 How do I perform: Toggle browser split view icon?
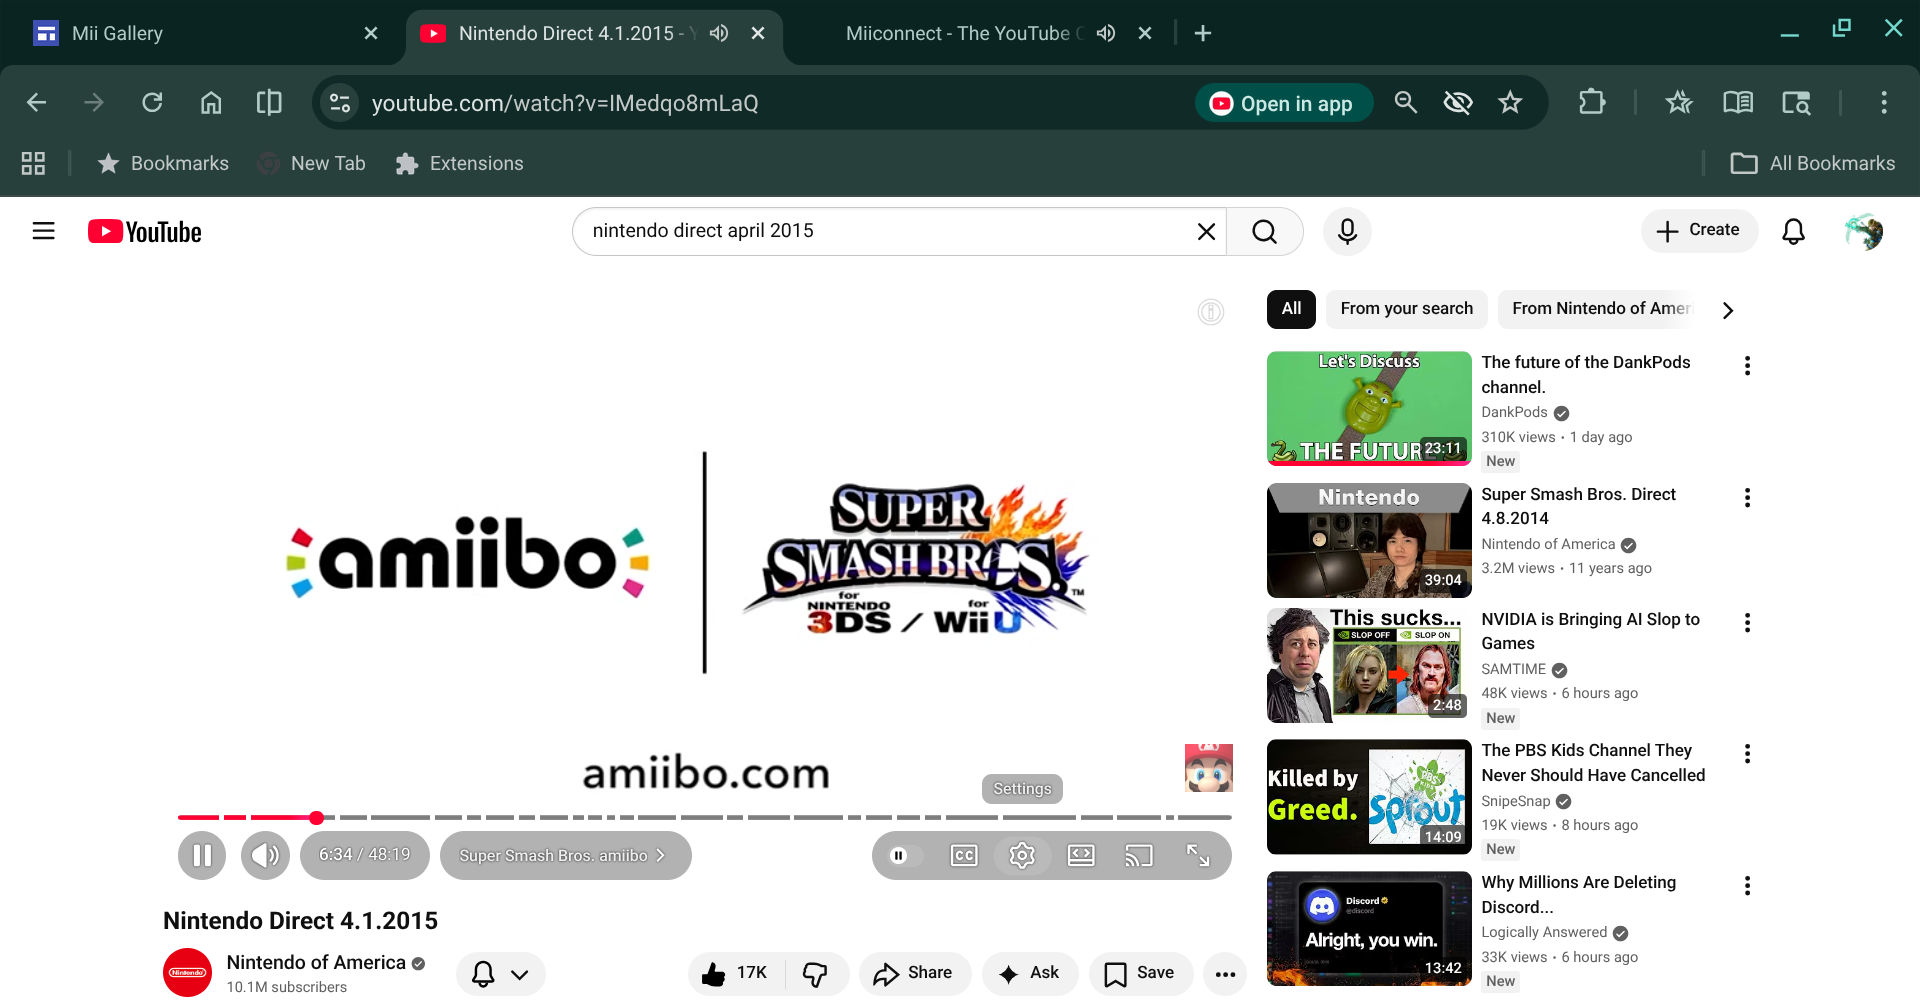point(269,103)
